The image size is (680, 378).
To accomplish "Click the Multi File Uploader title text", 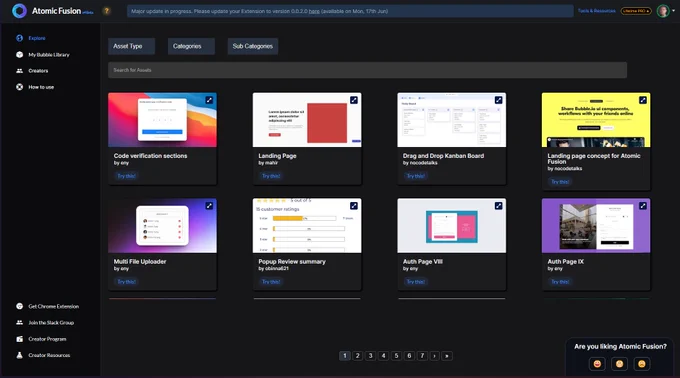I will [x=140, y=261].
